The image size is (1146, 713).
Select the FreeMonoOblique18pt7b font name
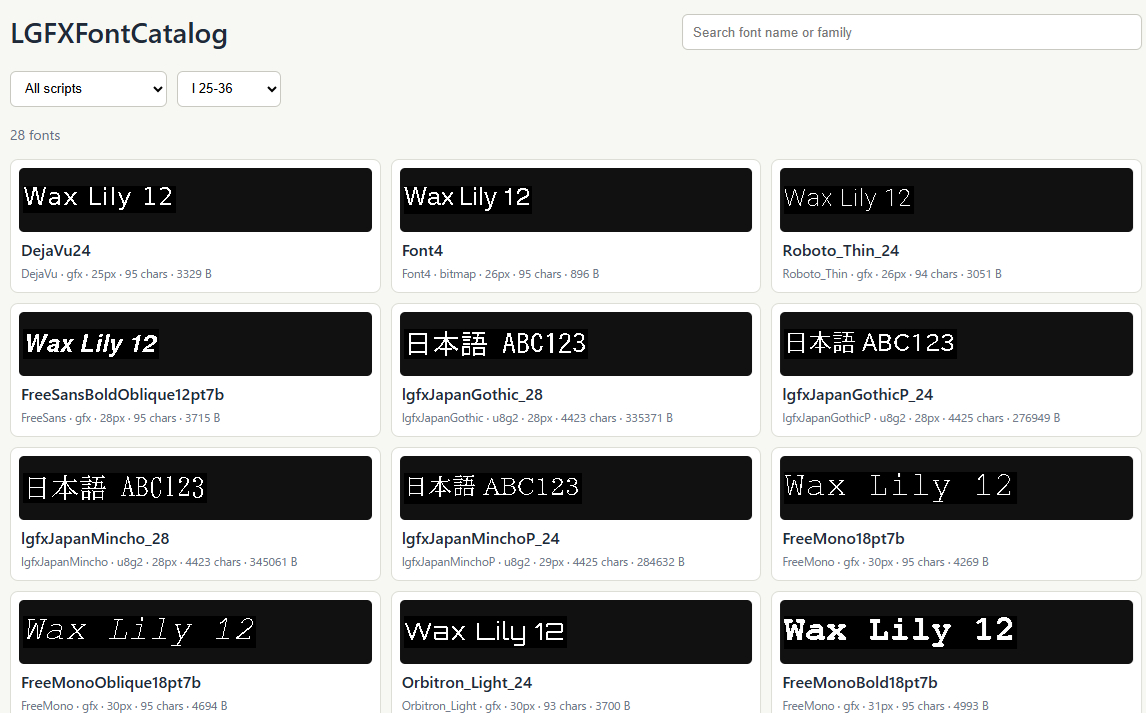tap(111, 682)
